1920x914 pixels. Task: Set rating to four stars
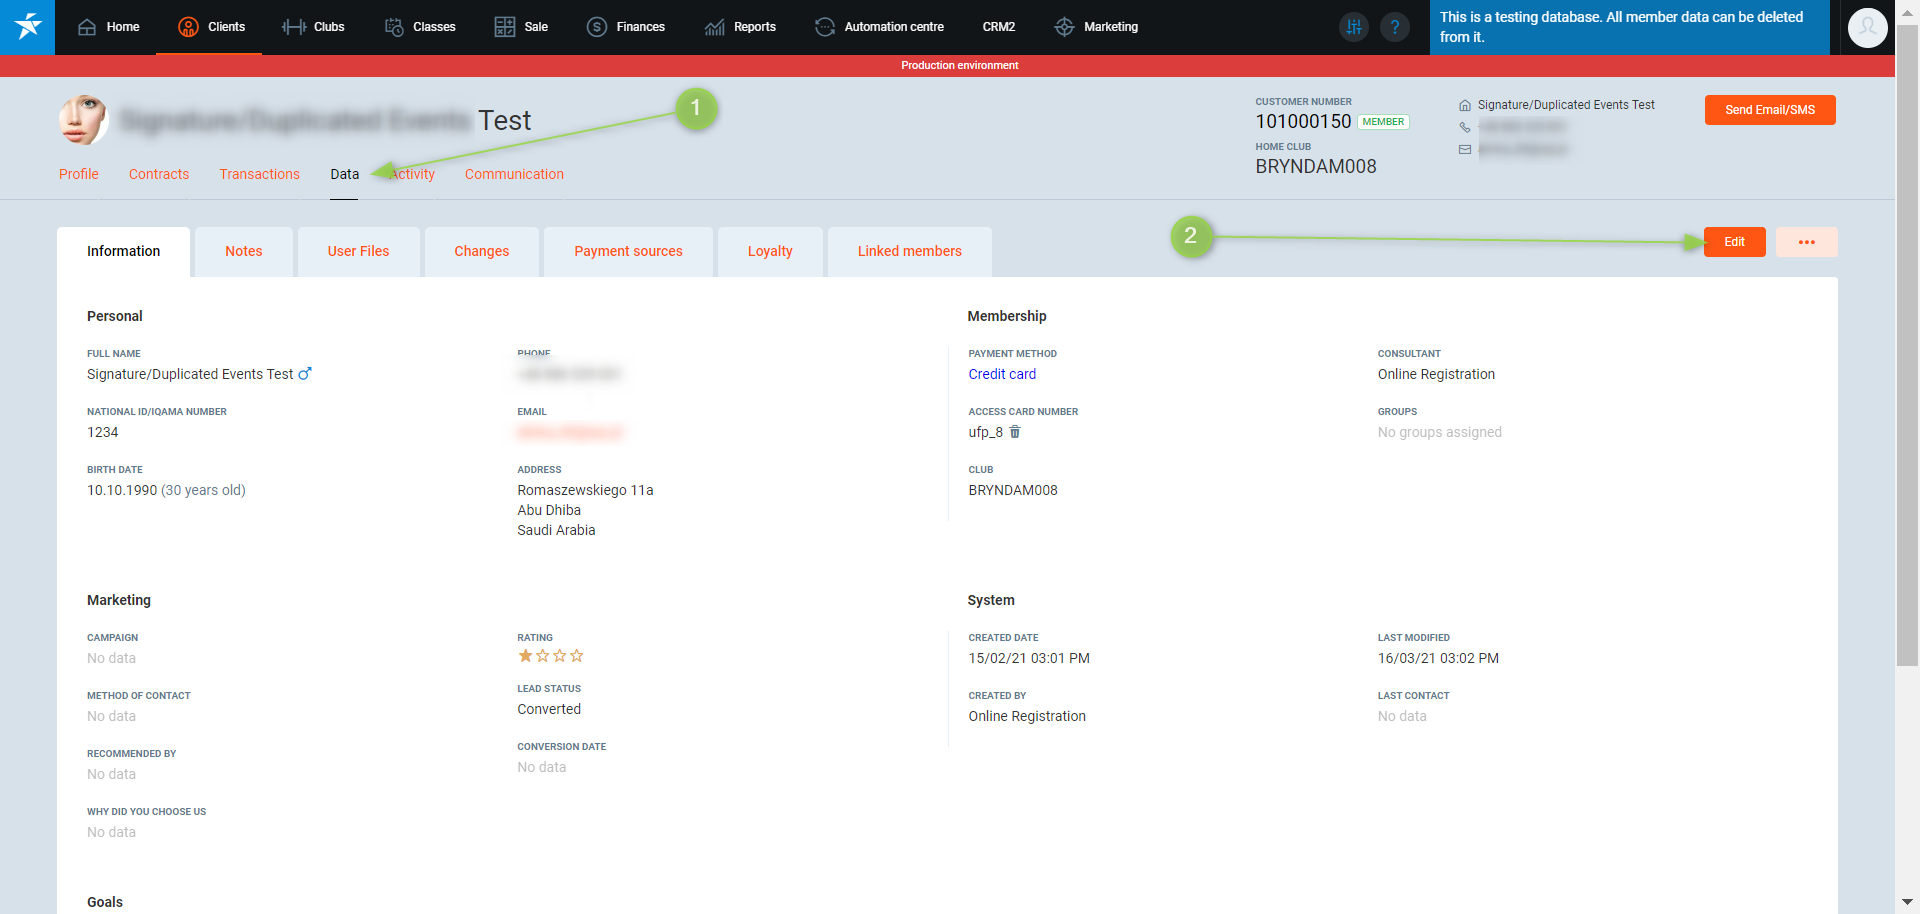[577, 656]
